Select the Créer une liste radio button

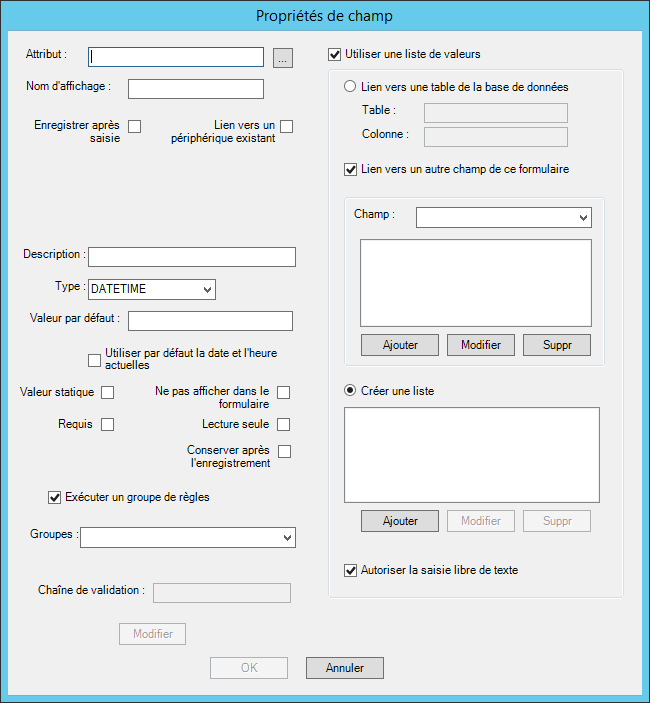pyautogui.click(x=350, y=391)
